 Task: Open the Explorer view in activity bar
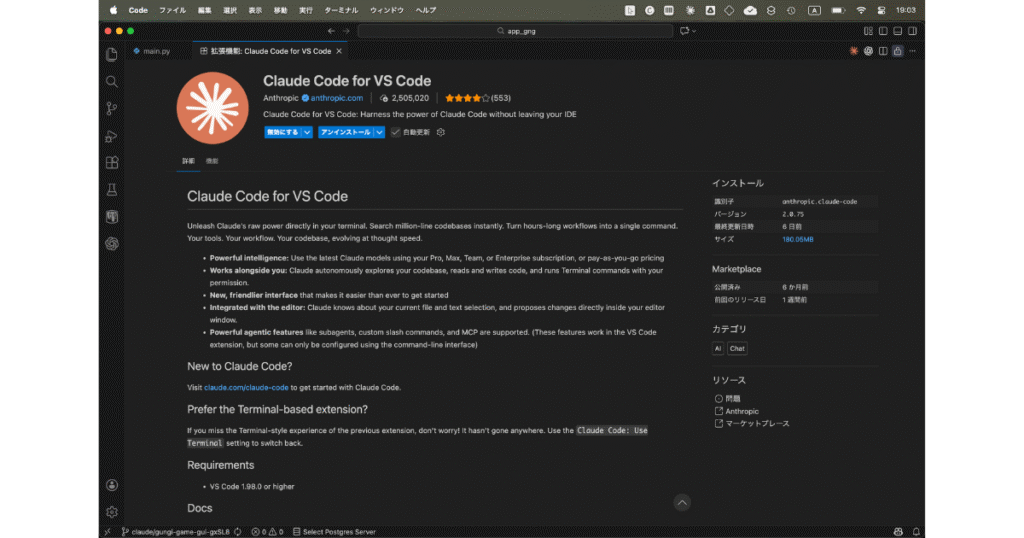[112, 54]
